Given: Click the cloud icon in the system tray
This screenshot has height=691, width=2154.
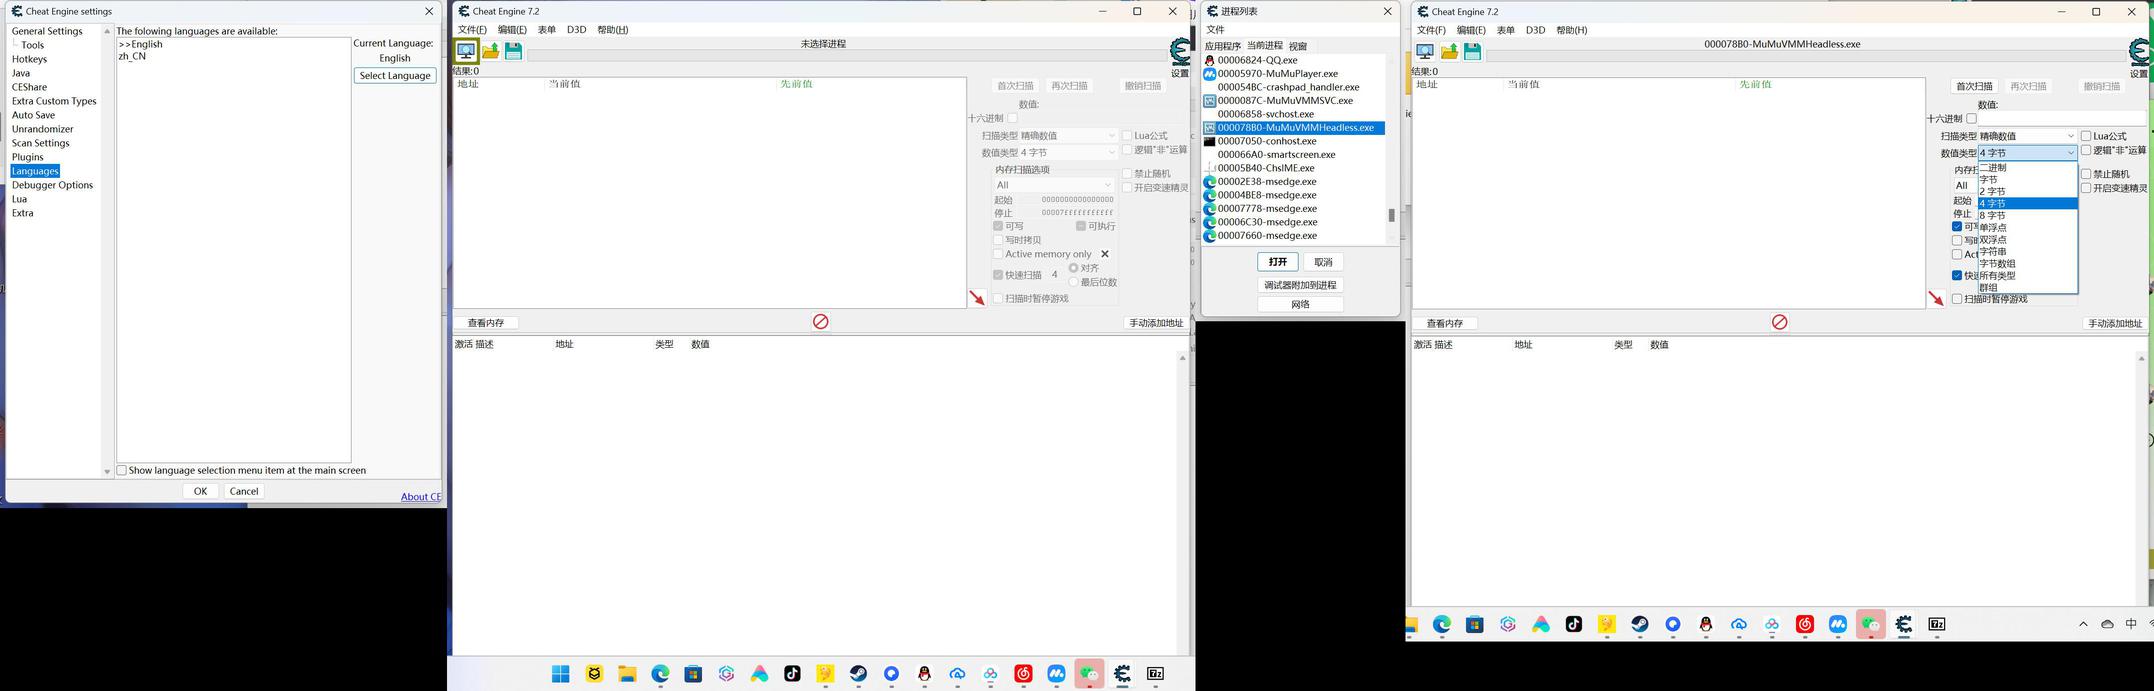Looking at the screenshot, I should [x=2107, y=624].
